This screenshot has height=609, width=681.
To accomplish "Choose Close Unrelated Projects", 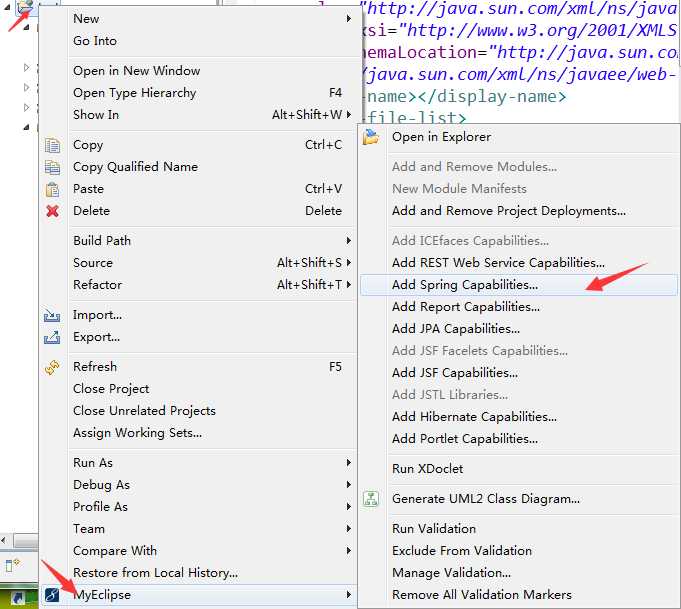I will pos(198,411).
